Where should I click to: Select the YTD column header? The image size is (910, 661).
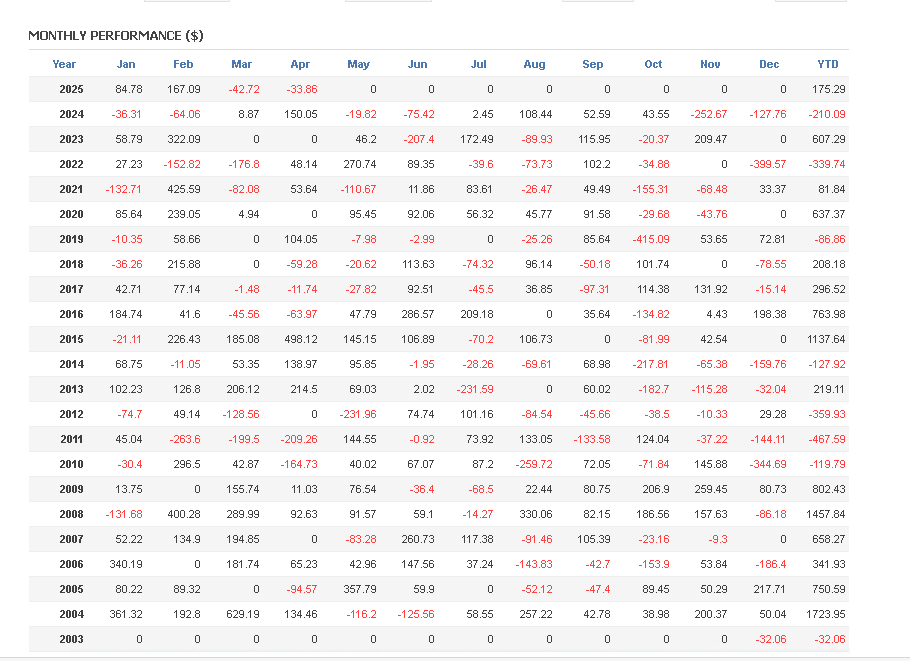click(x=828, y=64)
